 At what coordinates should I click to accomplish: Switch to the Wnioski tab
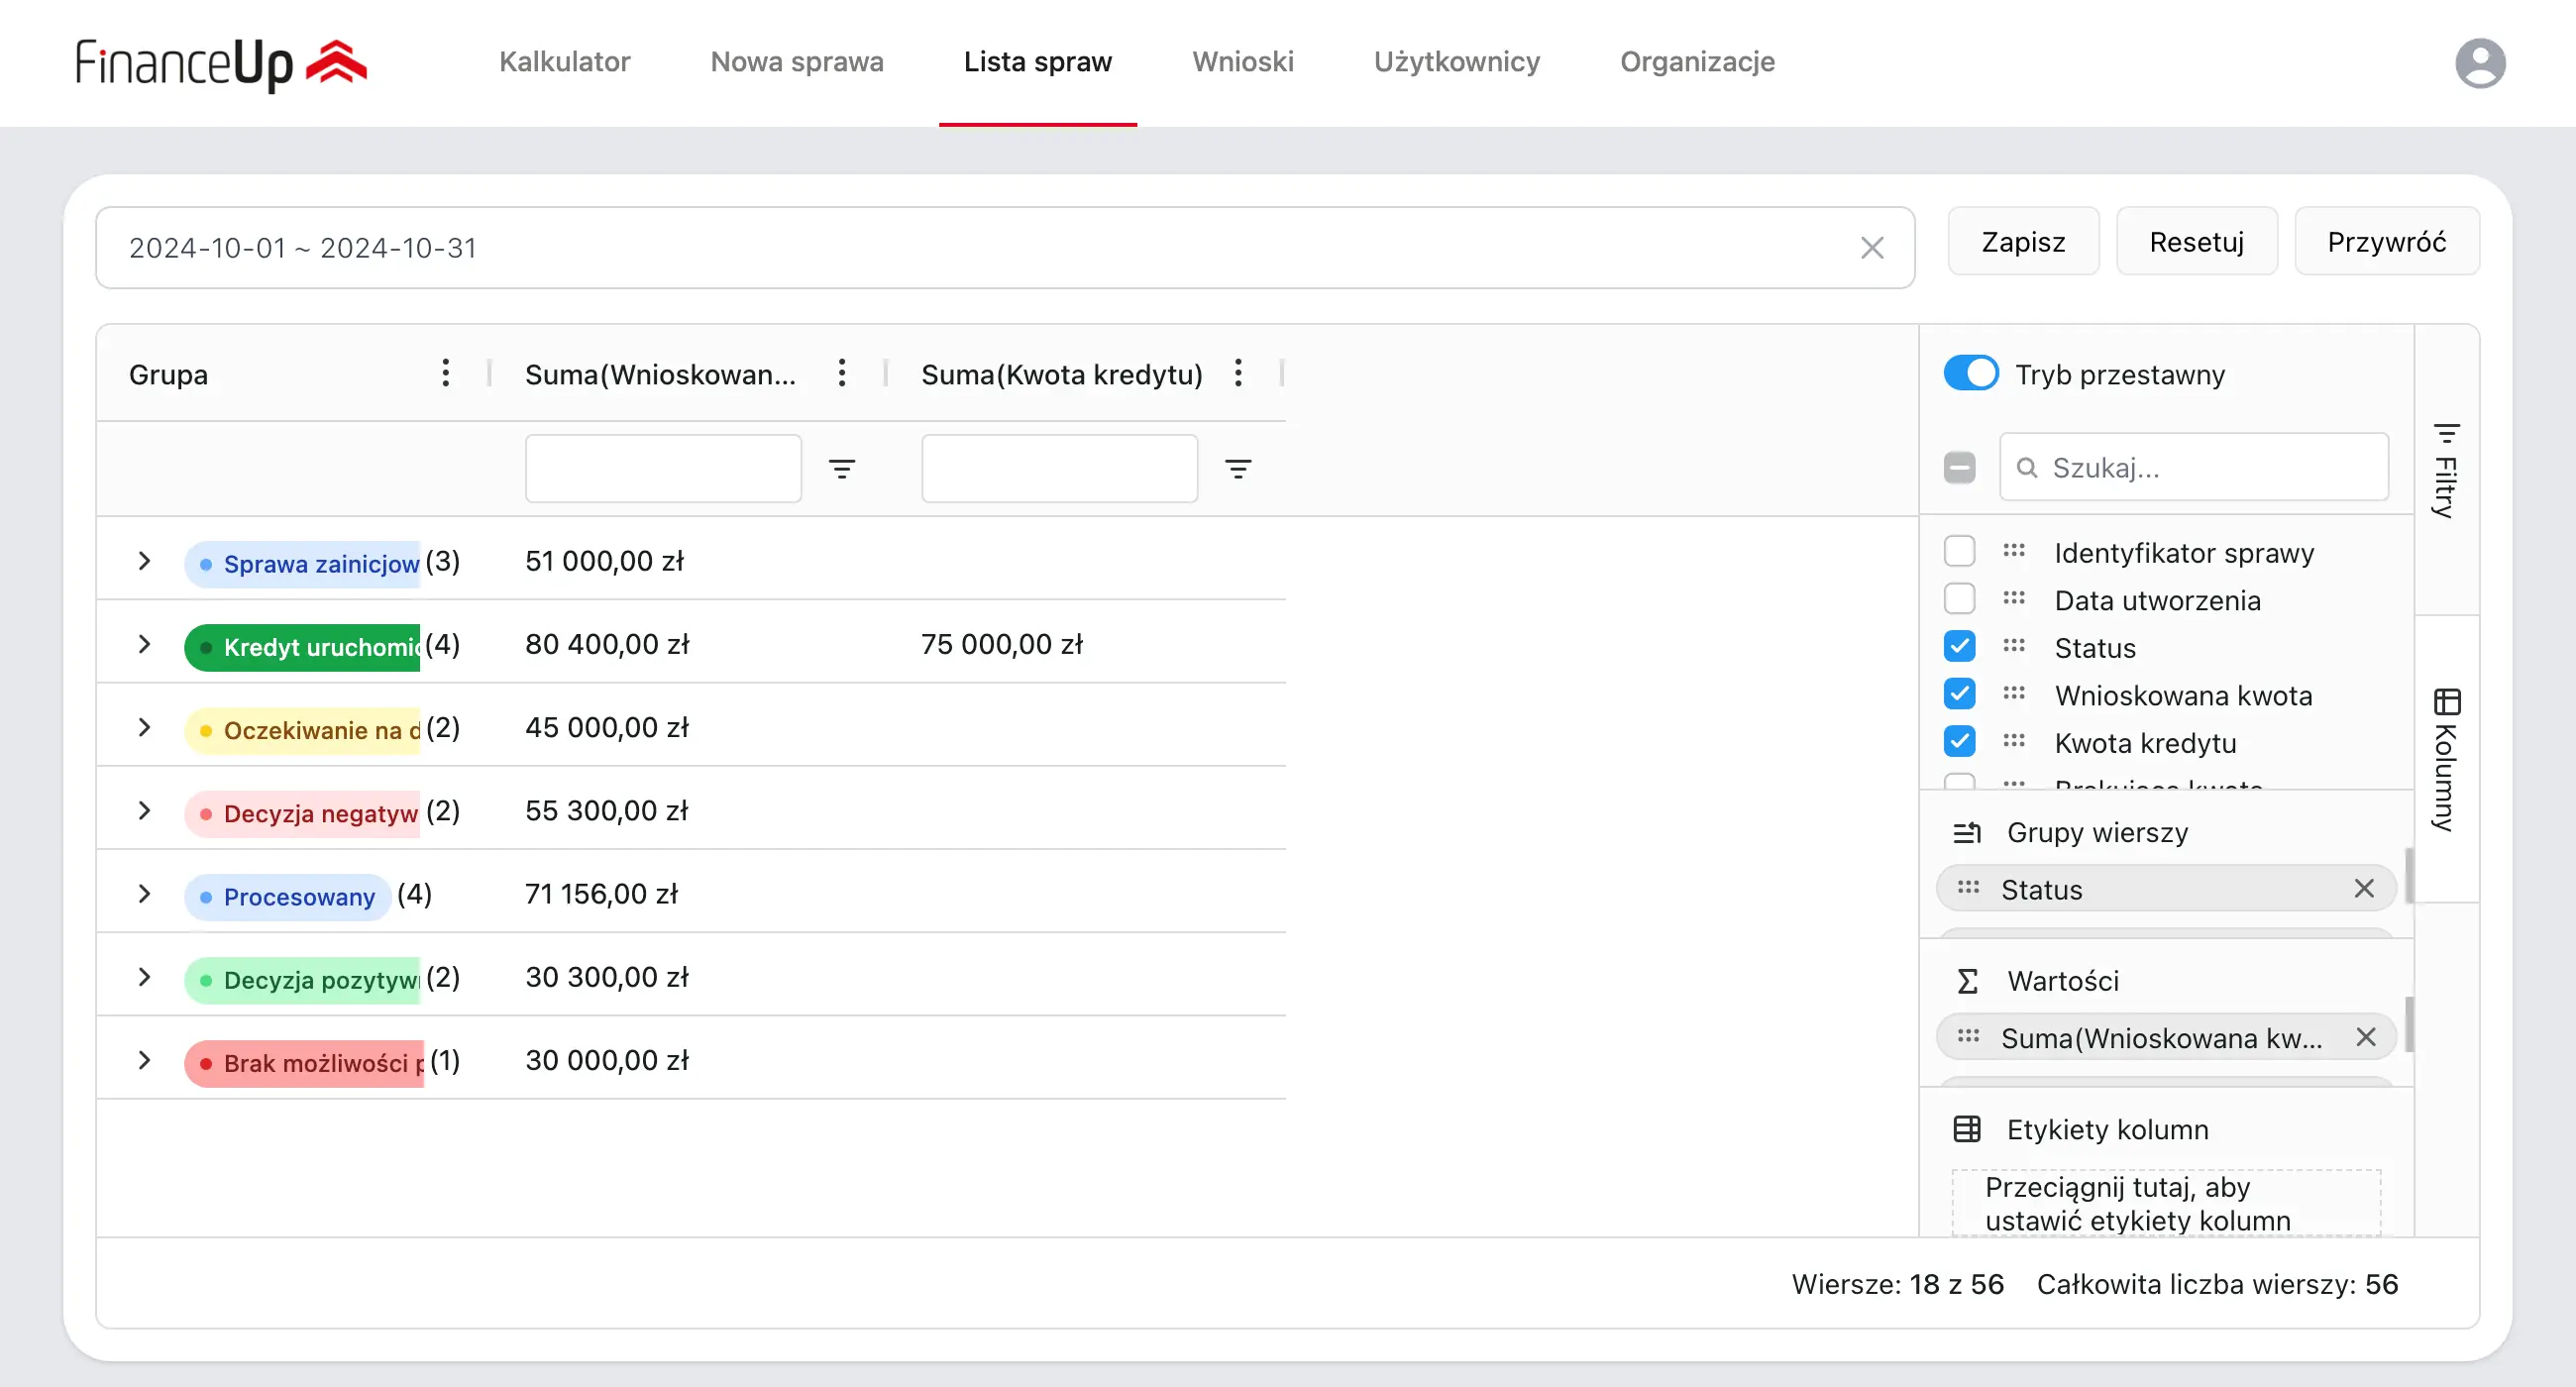point(1243,62)
